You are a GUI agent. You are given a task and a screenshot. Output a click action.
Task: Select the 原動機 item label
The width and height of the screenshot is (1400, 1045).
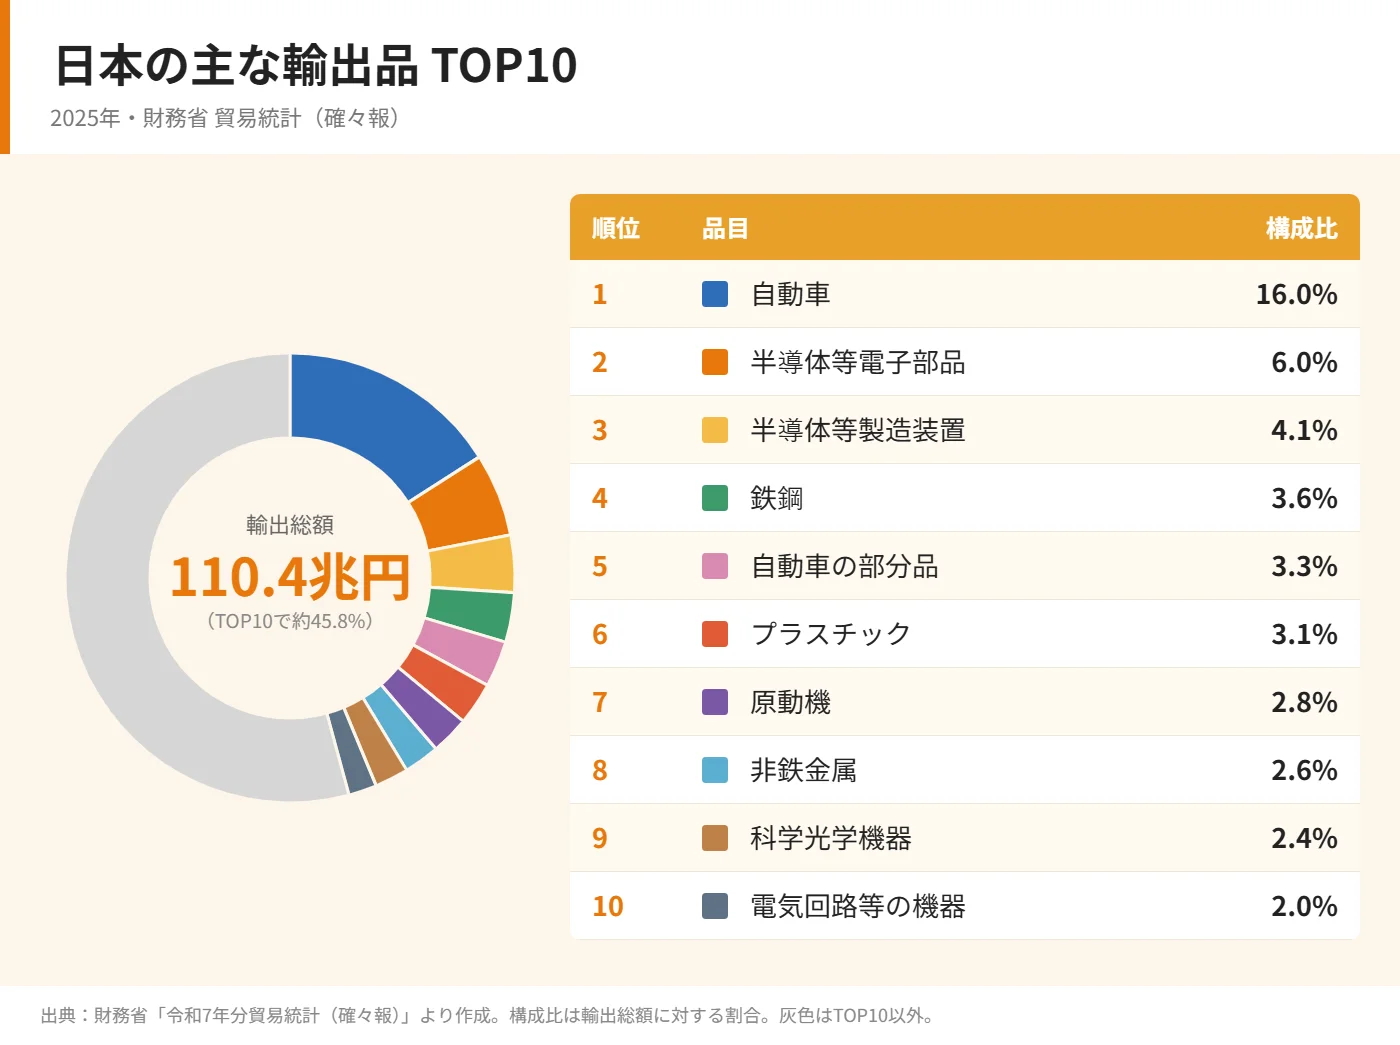click(x=791, y=702)
